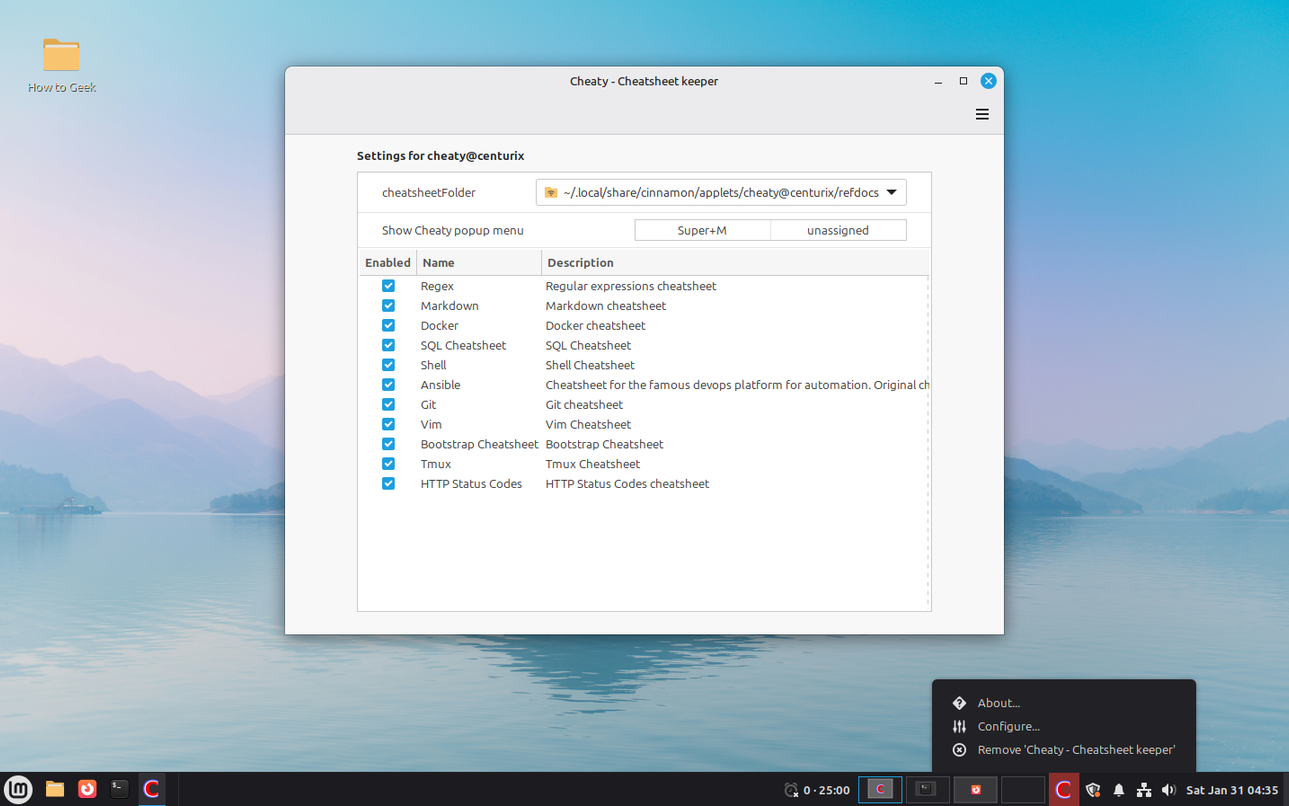The image size is (1289, 806).
Task: Open the sound volume tray icon
Action: click(x=1168, y=790)
